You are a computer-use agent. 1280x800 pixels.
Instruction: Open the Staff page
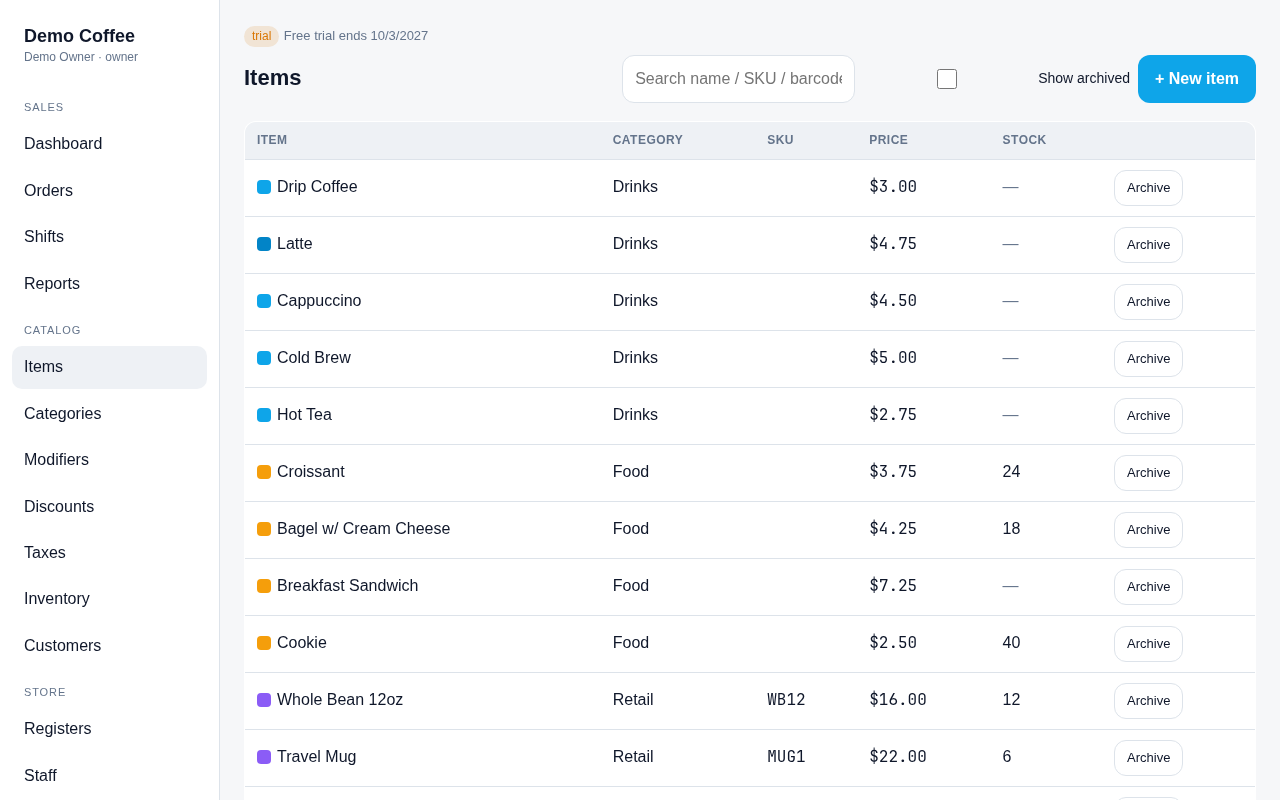(109, 776)
